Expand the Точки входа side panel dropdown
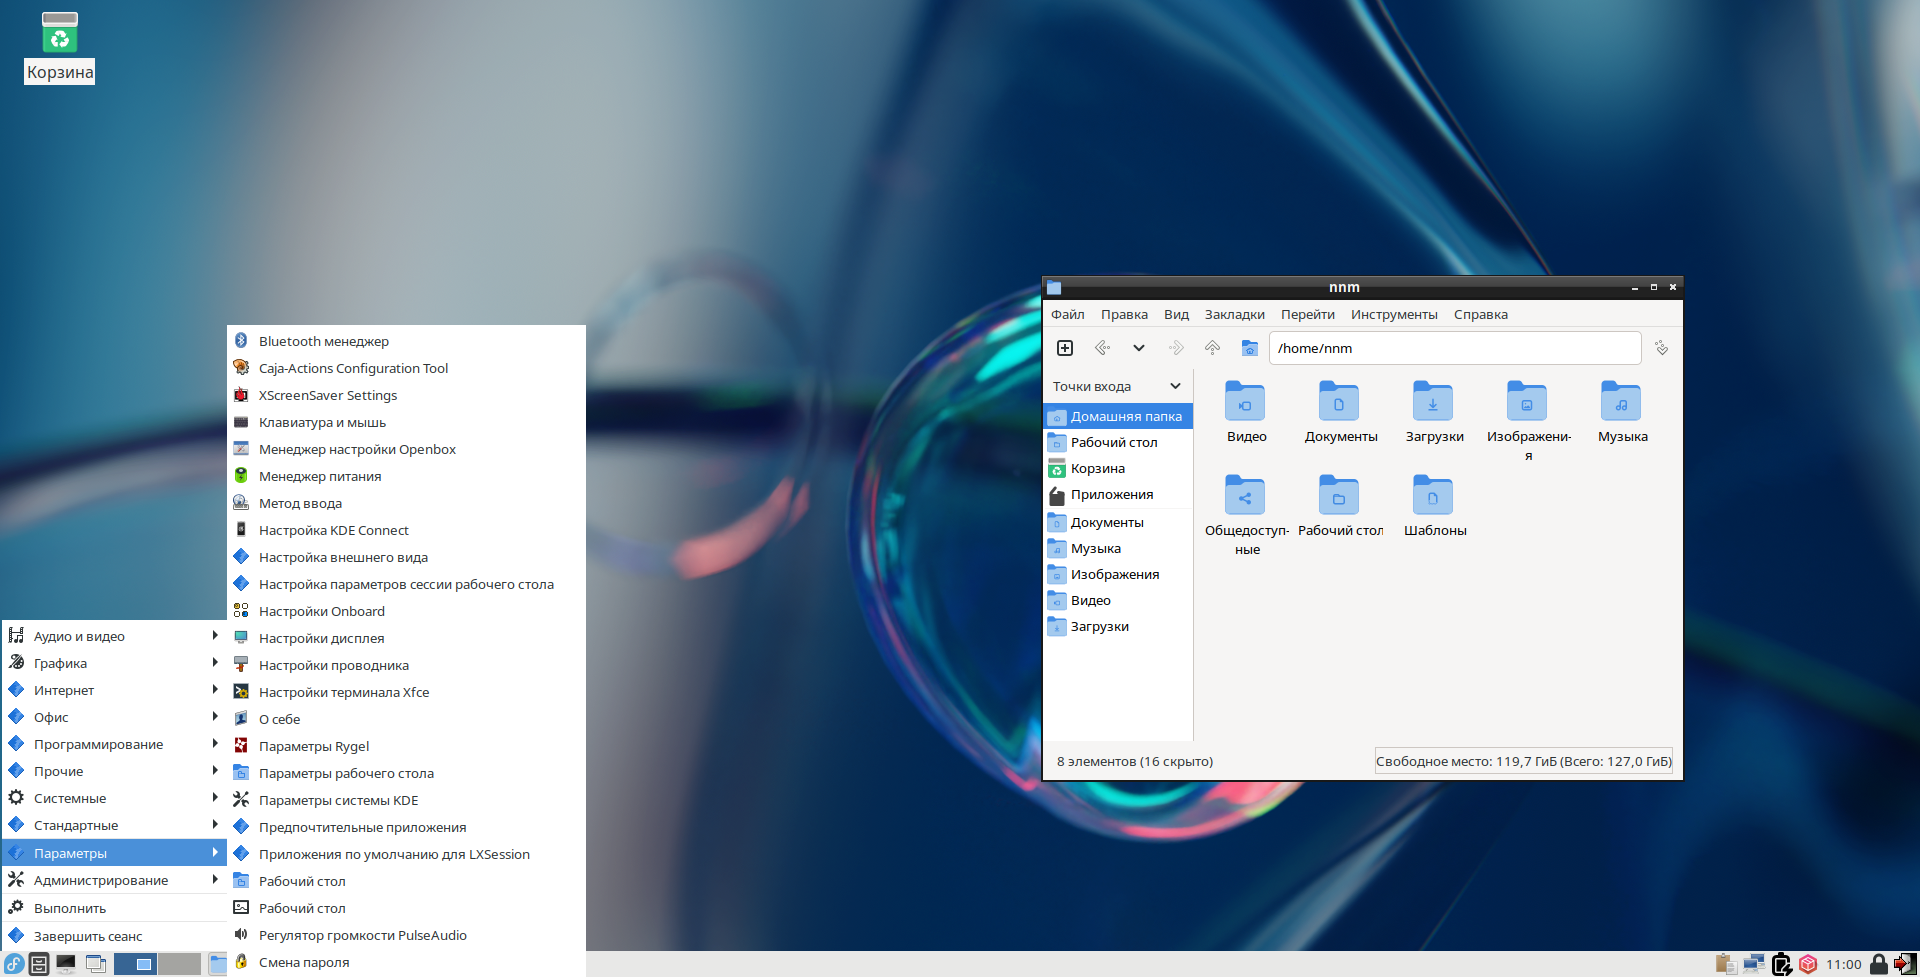The width and height of the screenshot is (1920, 977). coord(1175,386)
